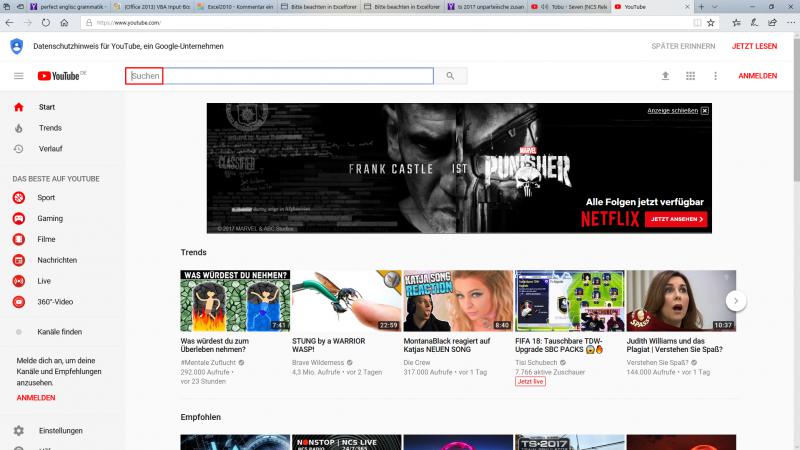Screen dimensions: 800x450
Task: Switch to 'perfect englisc grammatik' tab
Action: tap(68, 7)
